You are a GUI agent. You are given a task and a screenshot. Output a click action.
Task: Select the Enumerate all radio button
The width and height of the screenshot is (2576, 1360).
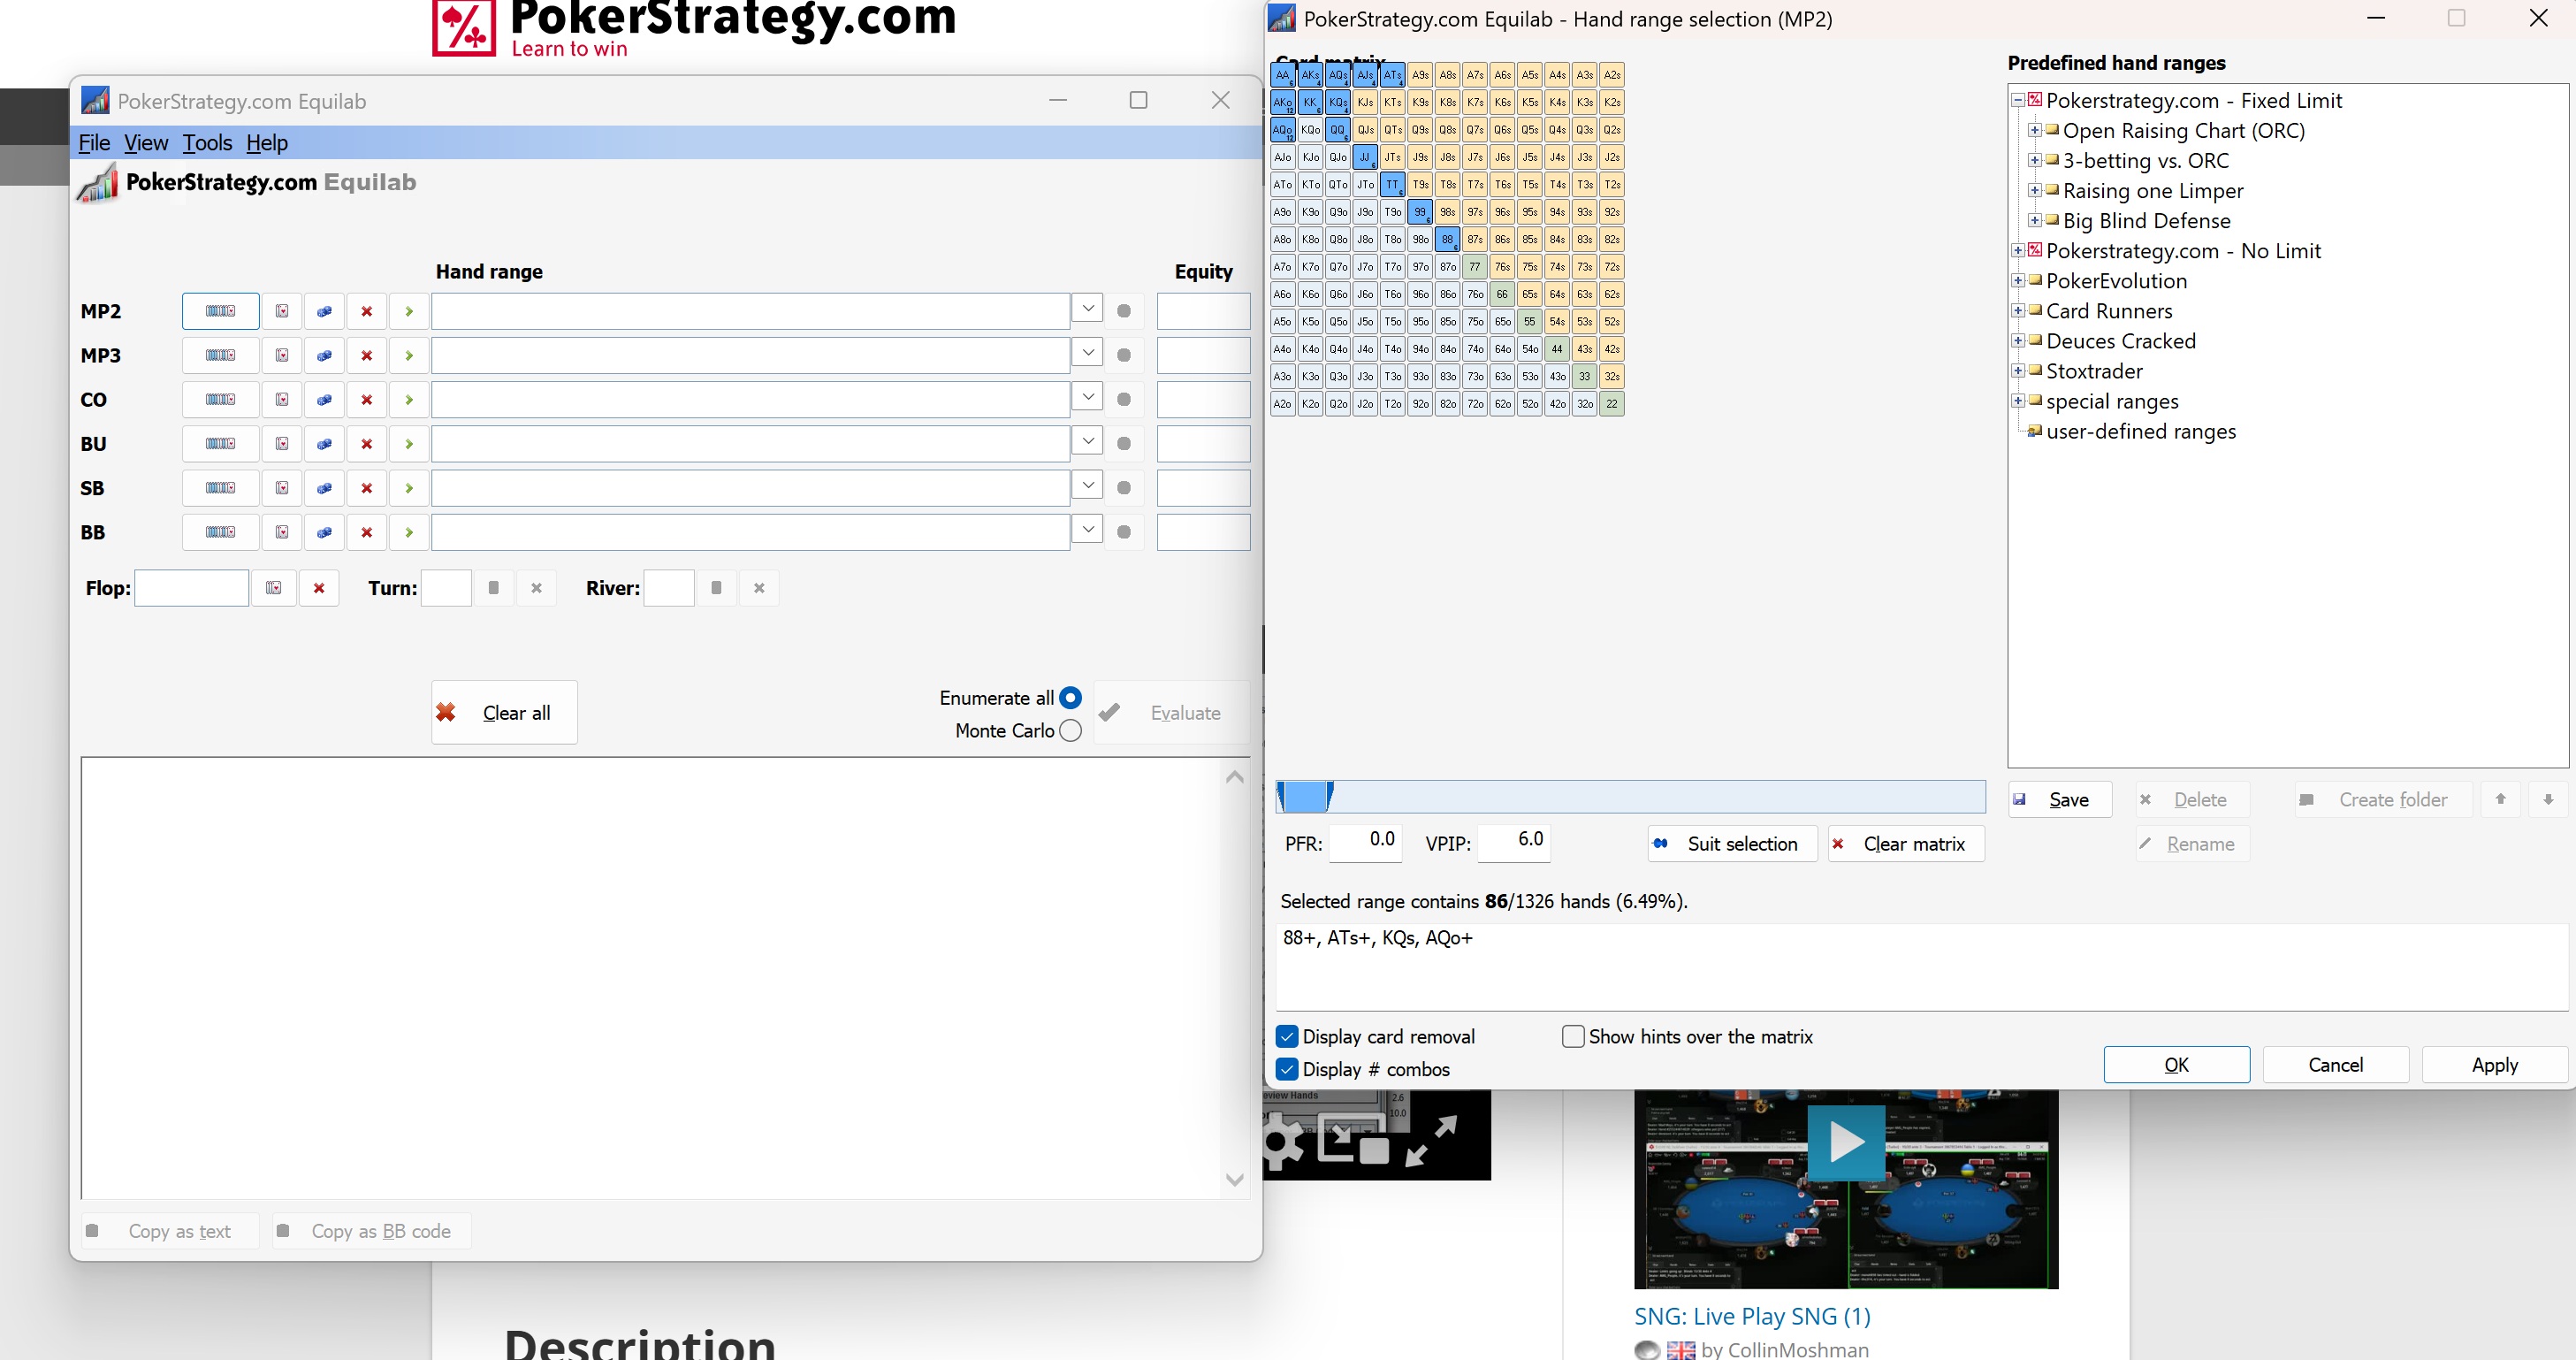point(1070,698)
